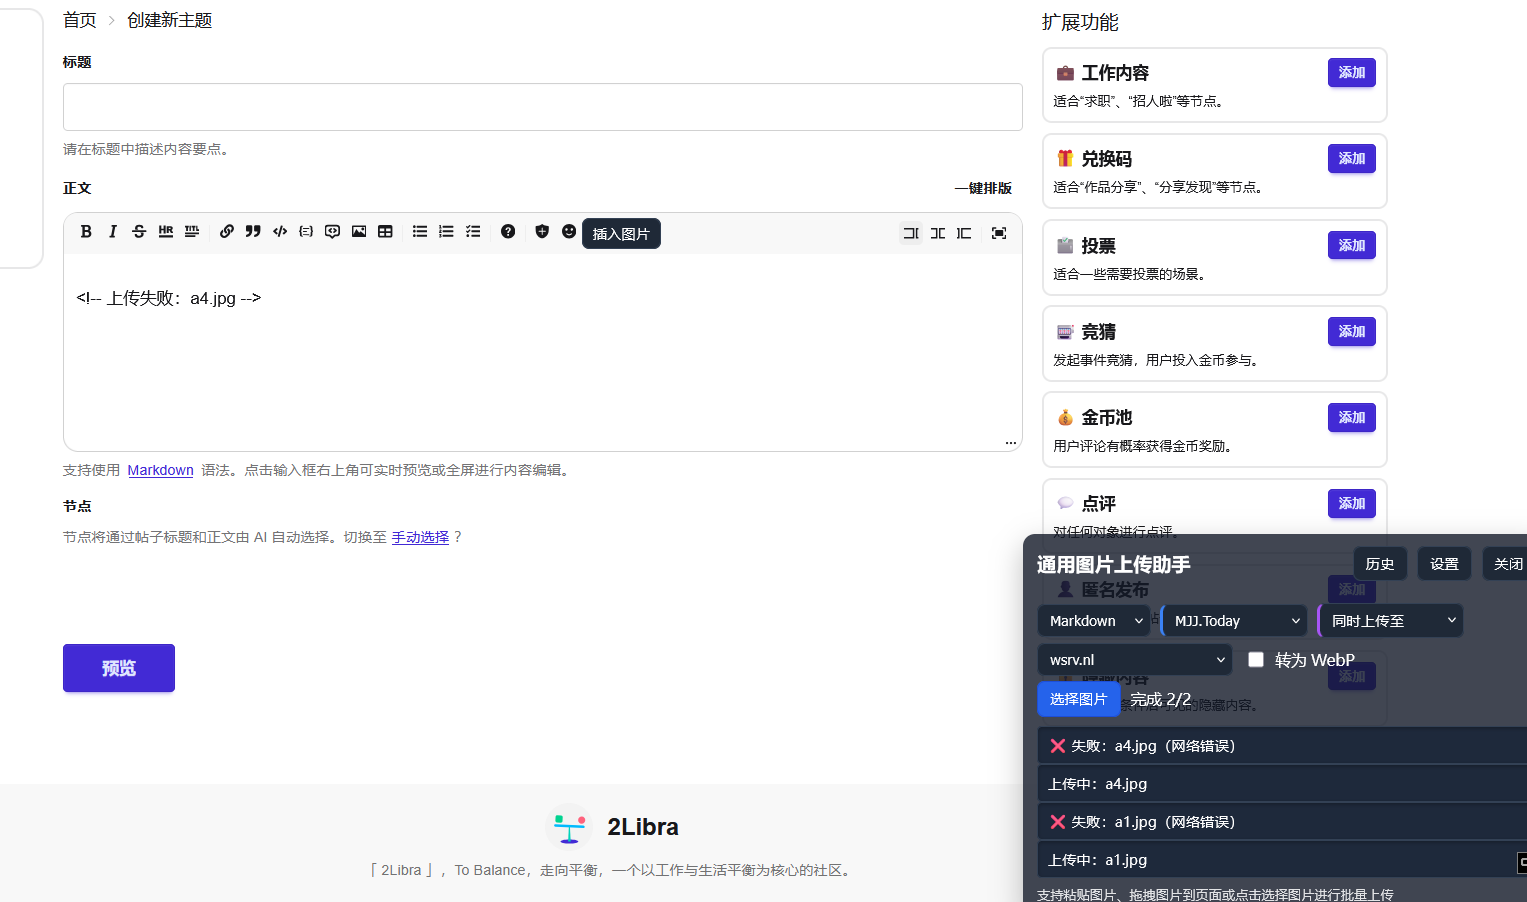Open the help question mark icon

click(x=508, y=232)
